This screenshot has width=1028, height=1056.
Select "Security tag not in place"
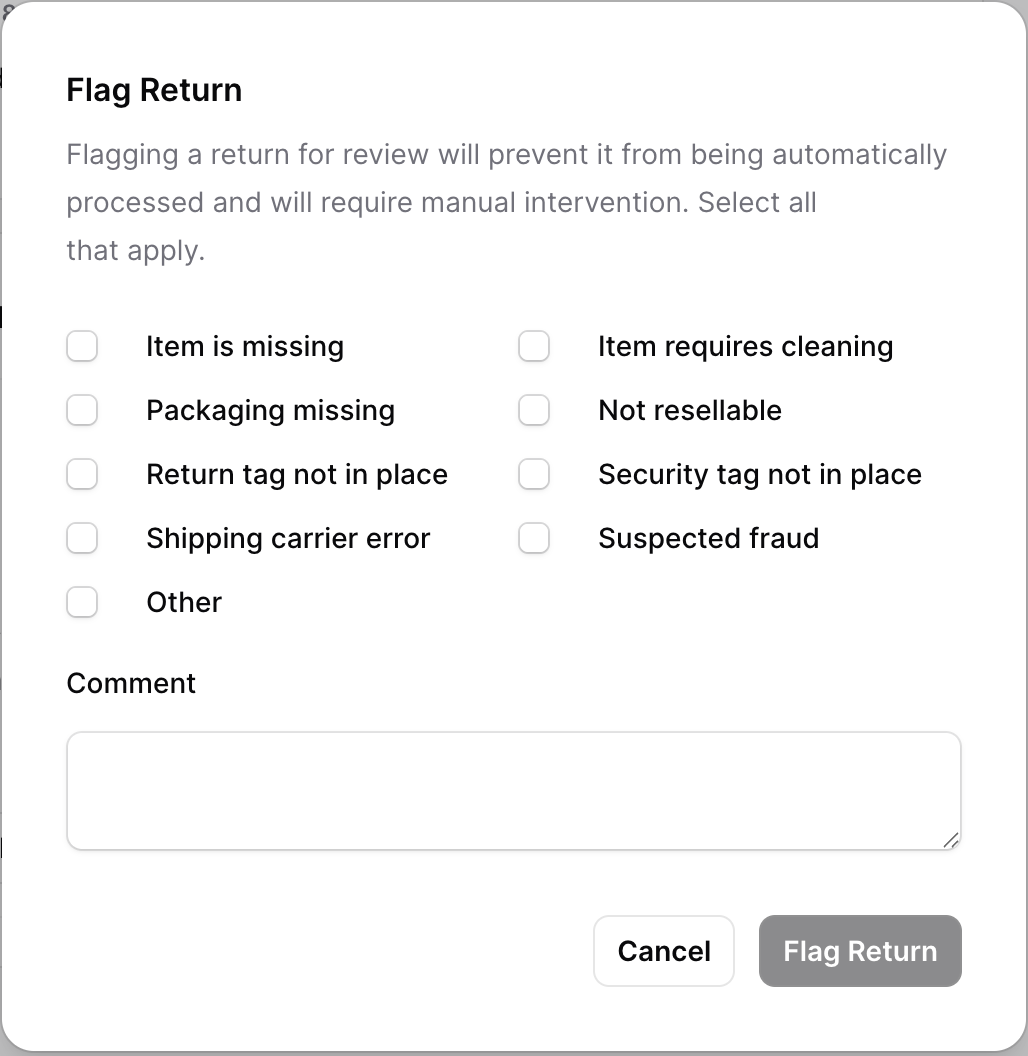(534, 474)
